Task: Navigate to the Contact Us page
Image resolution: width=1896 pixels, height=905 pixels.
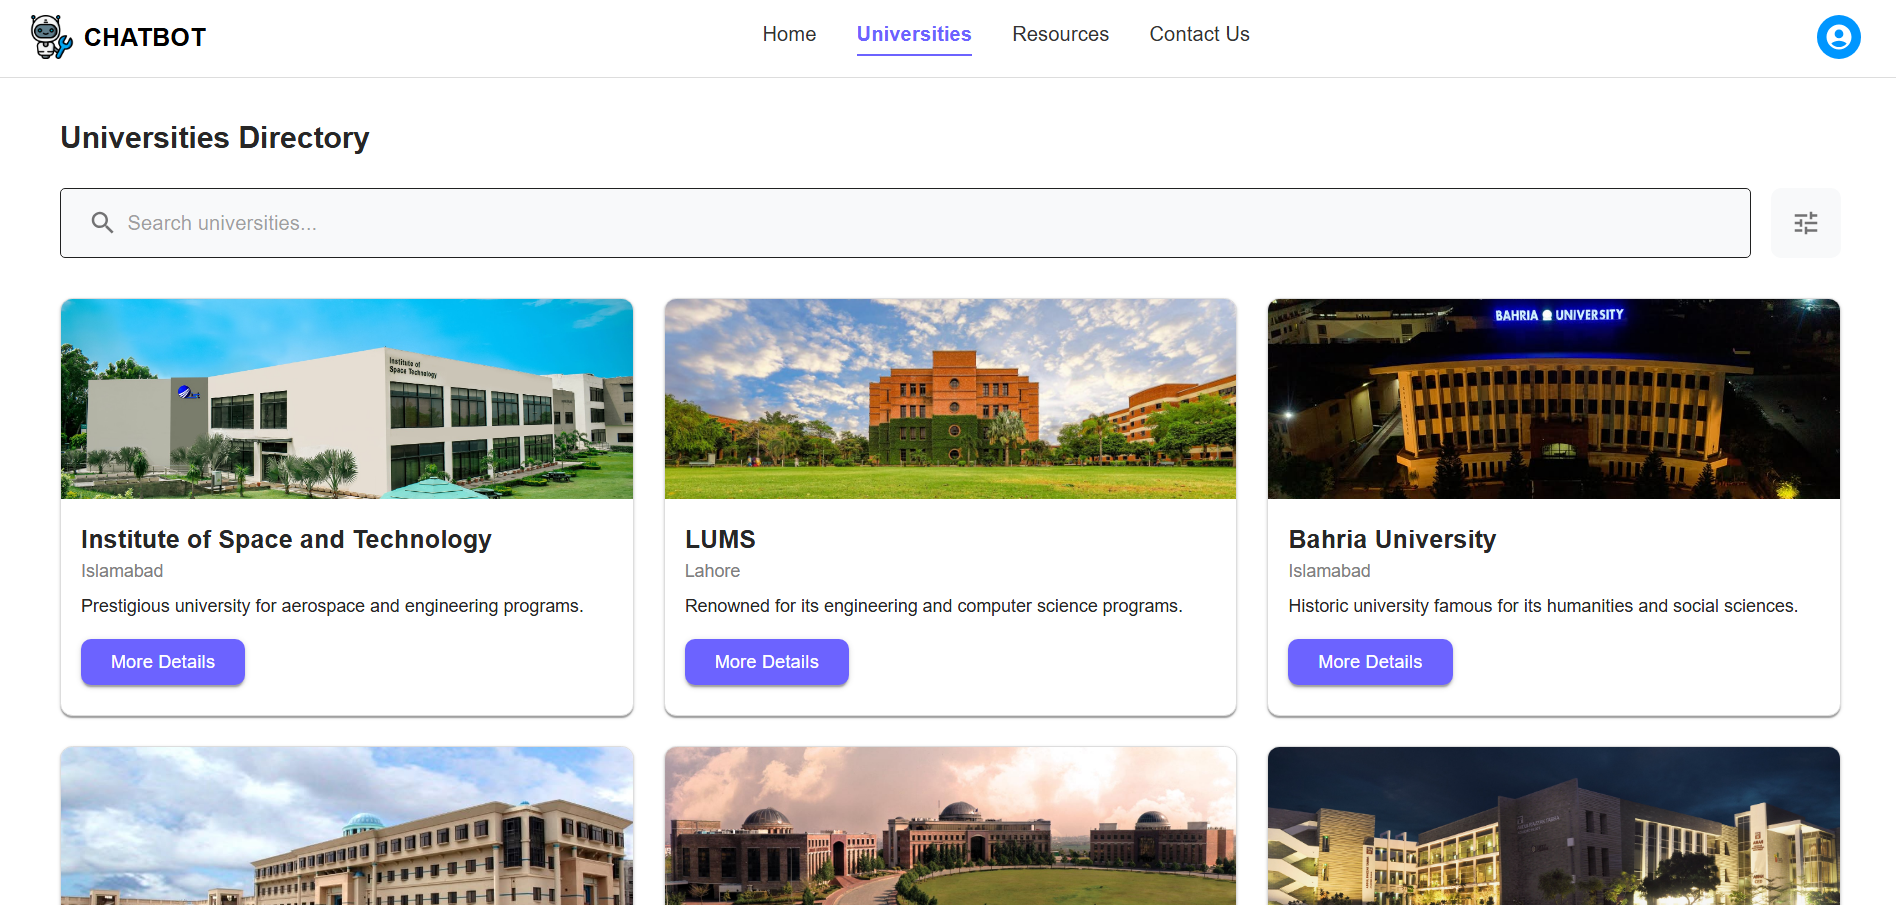Action: pyautogui.click(x=1199, y=34)
